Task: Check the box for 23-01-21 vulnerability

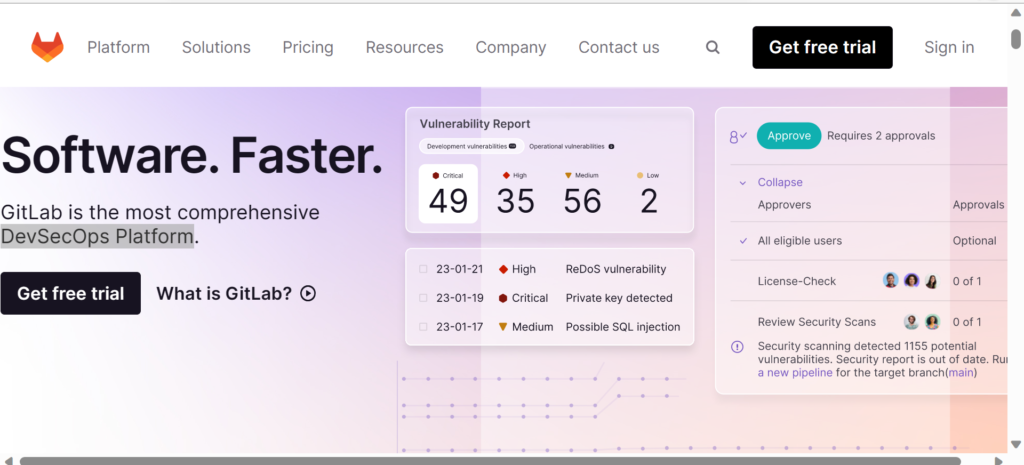Action: pos(423,269)
